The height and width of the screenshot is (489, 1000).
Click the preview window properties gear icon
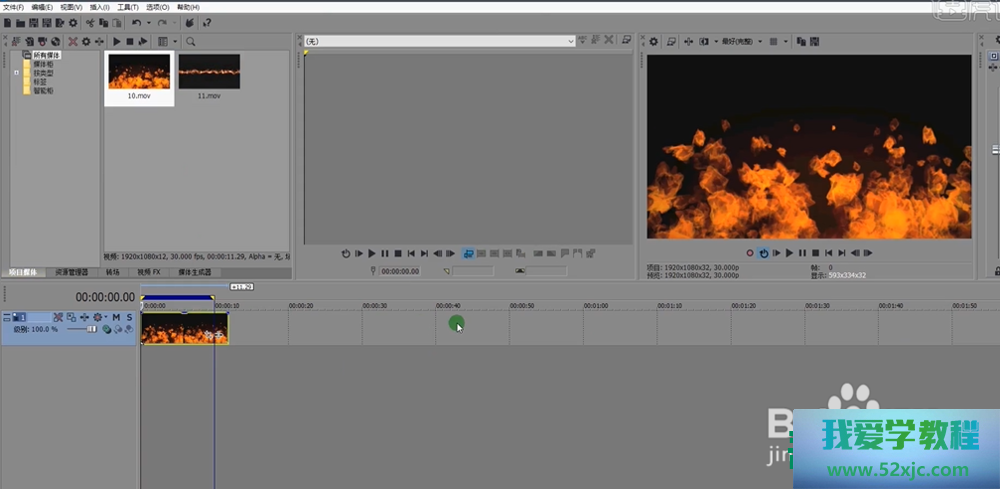tap(654, 41)
